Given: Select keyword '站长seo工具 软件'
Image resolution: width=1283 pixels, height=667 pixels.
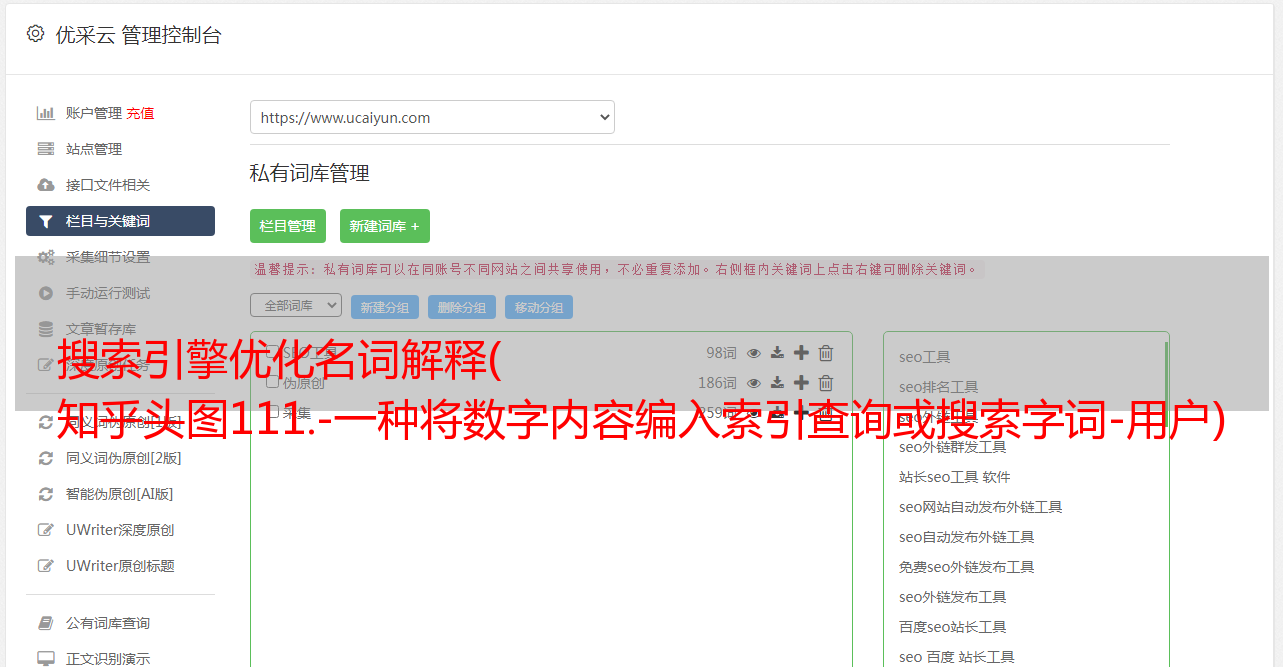Looking at the screenshot, I should 955,477.
